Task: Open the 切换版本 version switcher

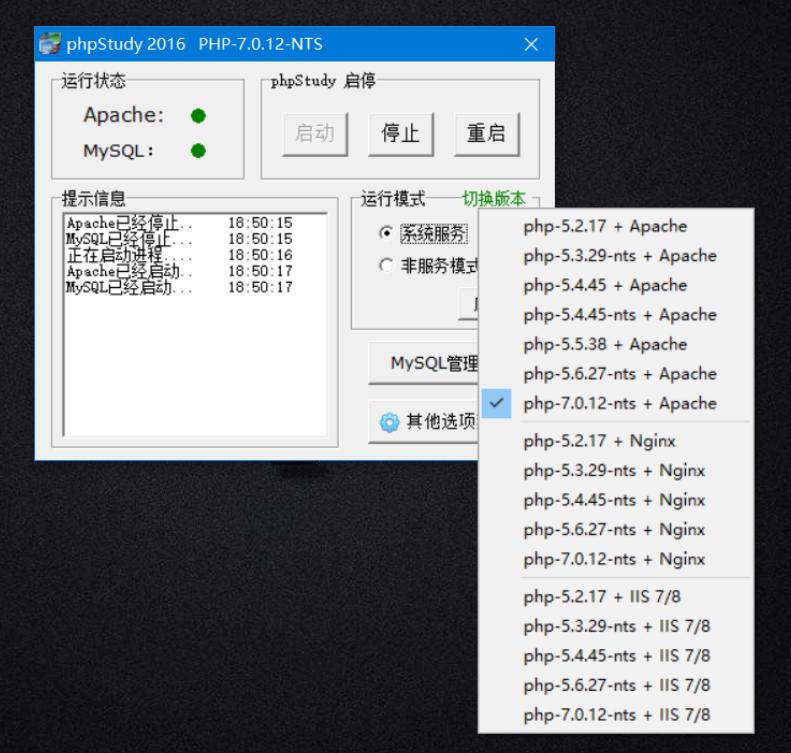Action: point(493,199)
